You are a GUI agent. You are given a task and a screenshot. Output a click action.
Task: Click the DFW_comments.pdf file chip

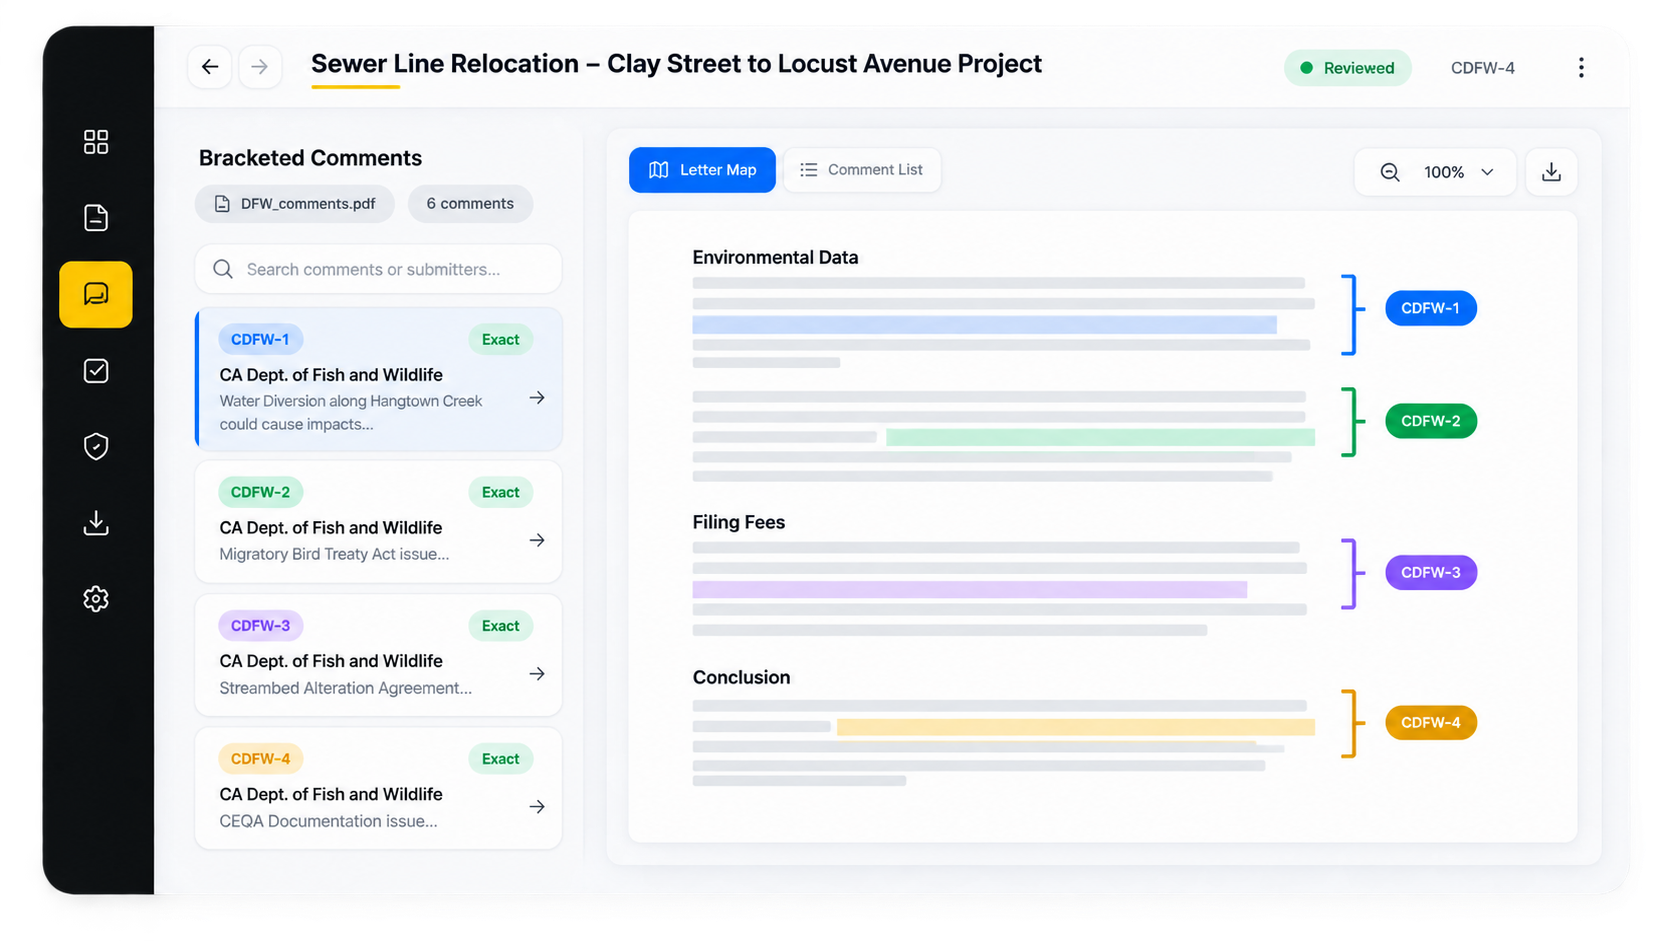[x=295, y=204]
